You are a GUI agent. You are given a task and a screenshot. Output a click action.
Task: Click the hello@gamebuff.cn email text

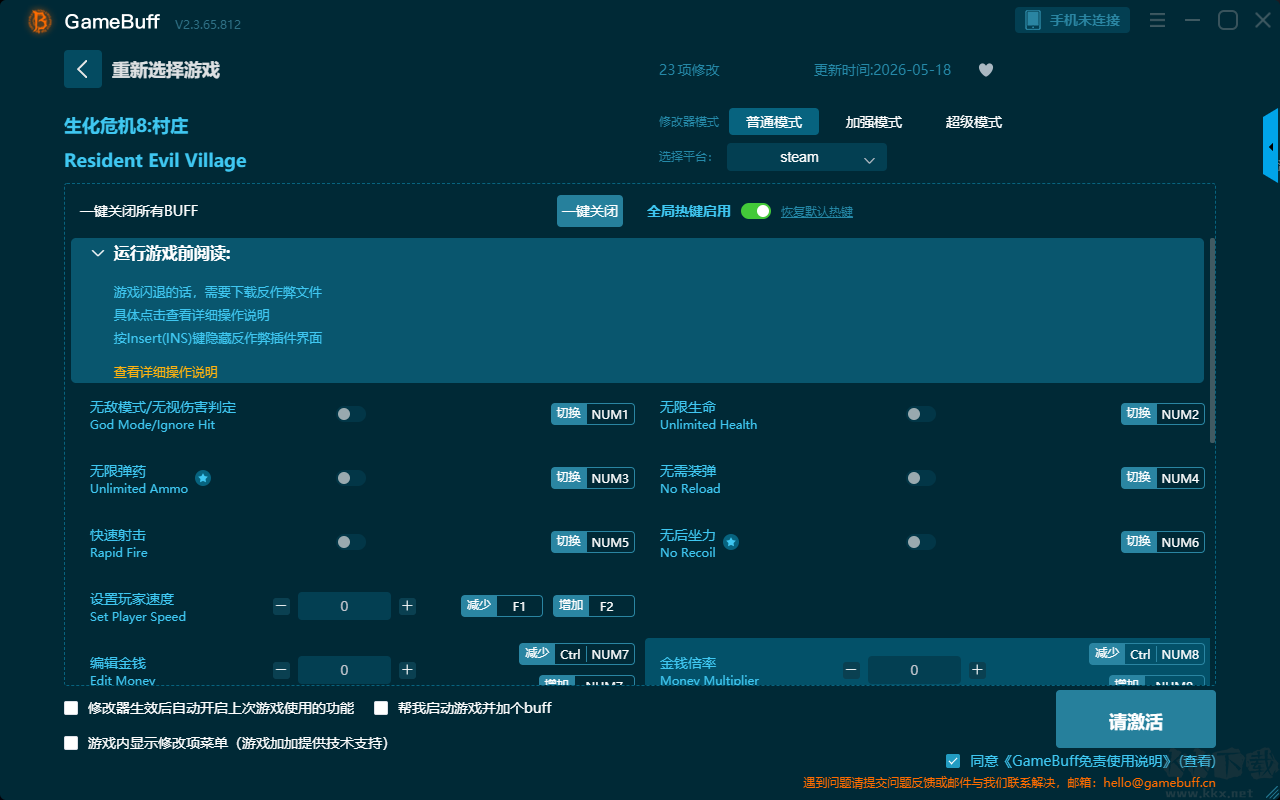pos(1159,782)
